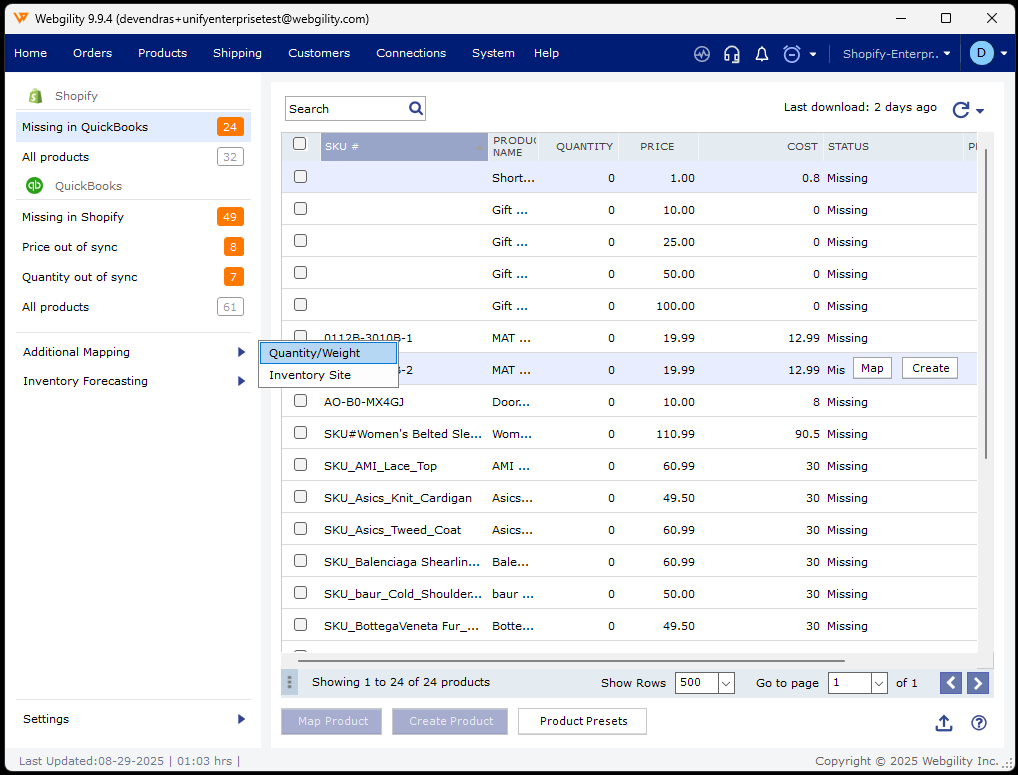Viewport: 1018px width, 775px height.
Task: Open the activity monitor pulse icon
Action: pyautogui.click(x=702, y=54)
